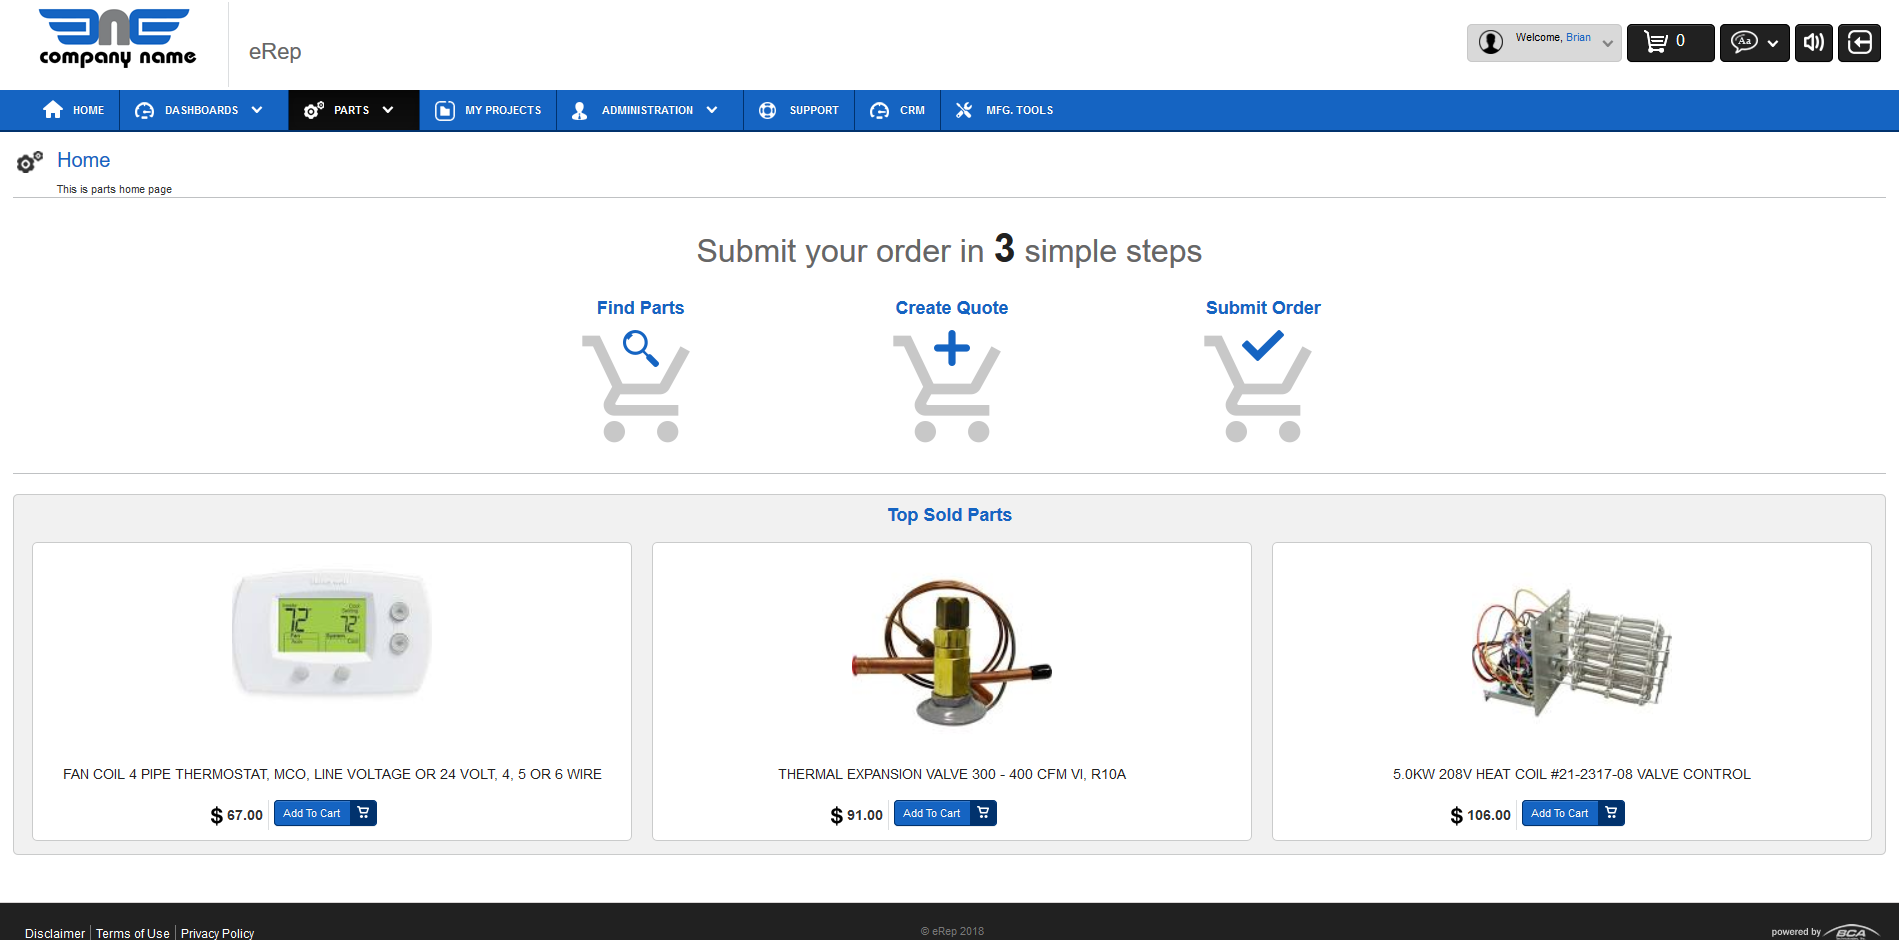Open the Support menu item
The width and height of the screenshot is (1899, 940).
(799, 110)
